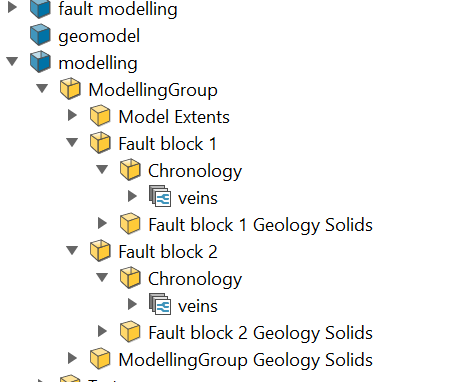Click the Model Extents yellow cube icon
The image size is (459, 382).
(x=100, y=116)
